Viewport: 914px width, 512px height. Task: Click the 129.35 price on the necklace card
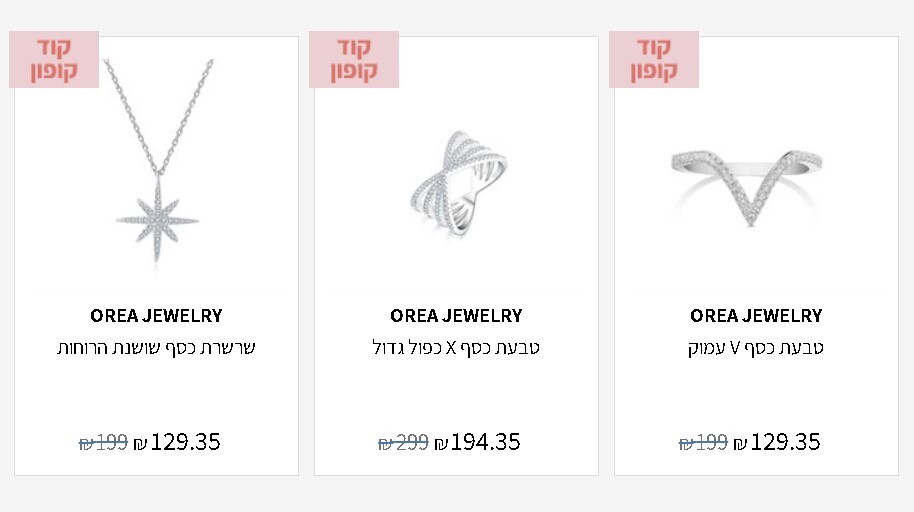pos(185,442)
